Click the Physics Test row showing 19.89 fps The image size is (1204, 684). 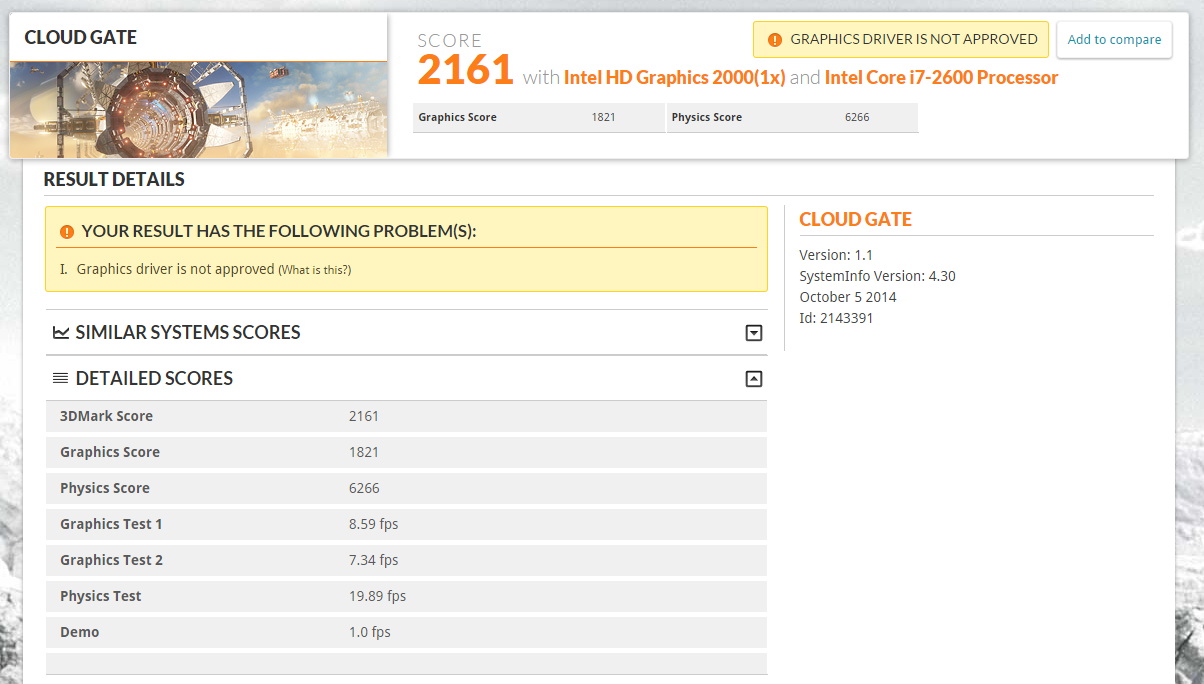tap(405, 596)
